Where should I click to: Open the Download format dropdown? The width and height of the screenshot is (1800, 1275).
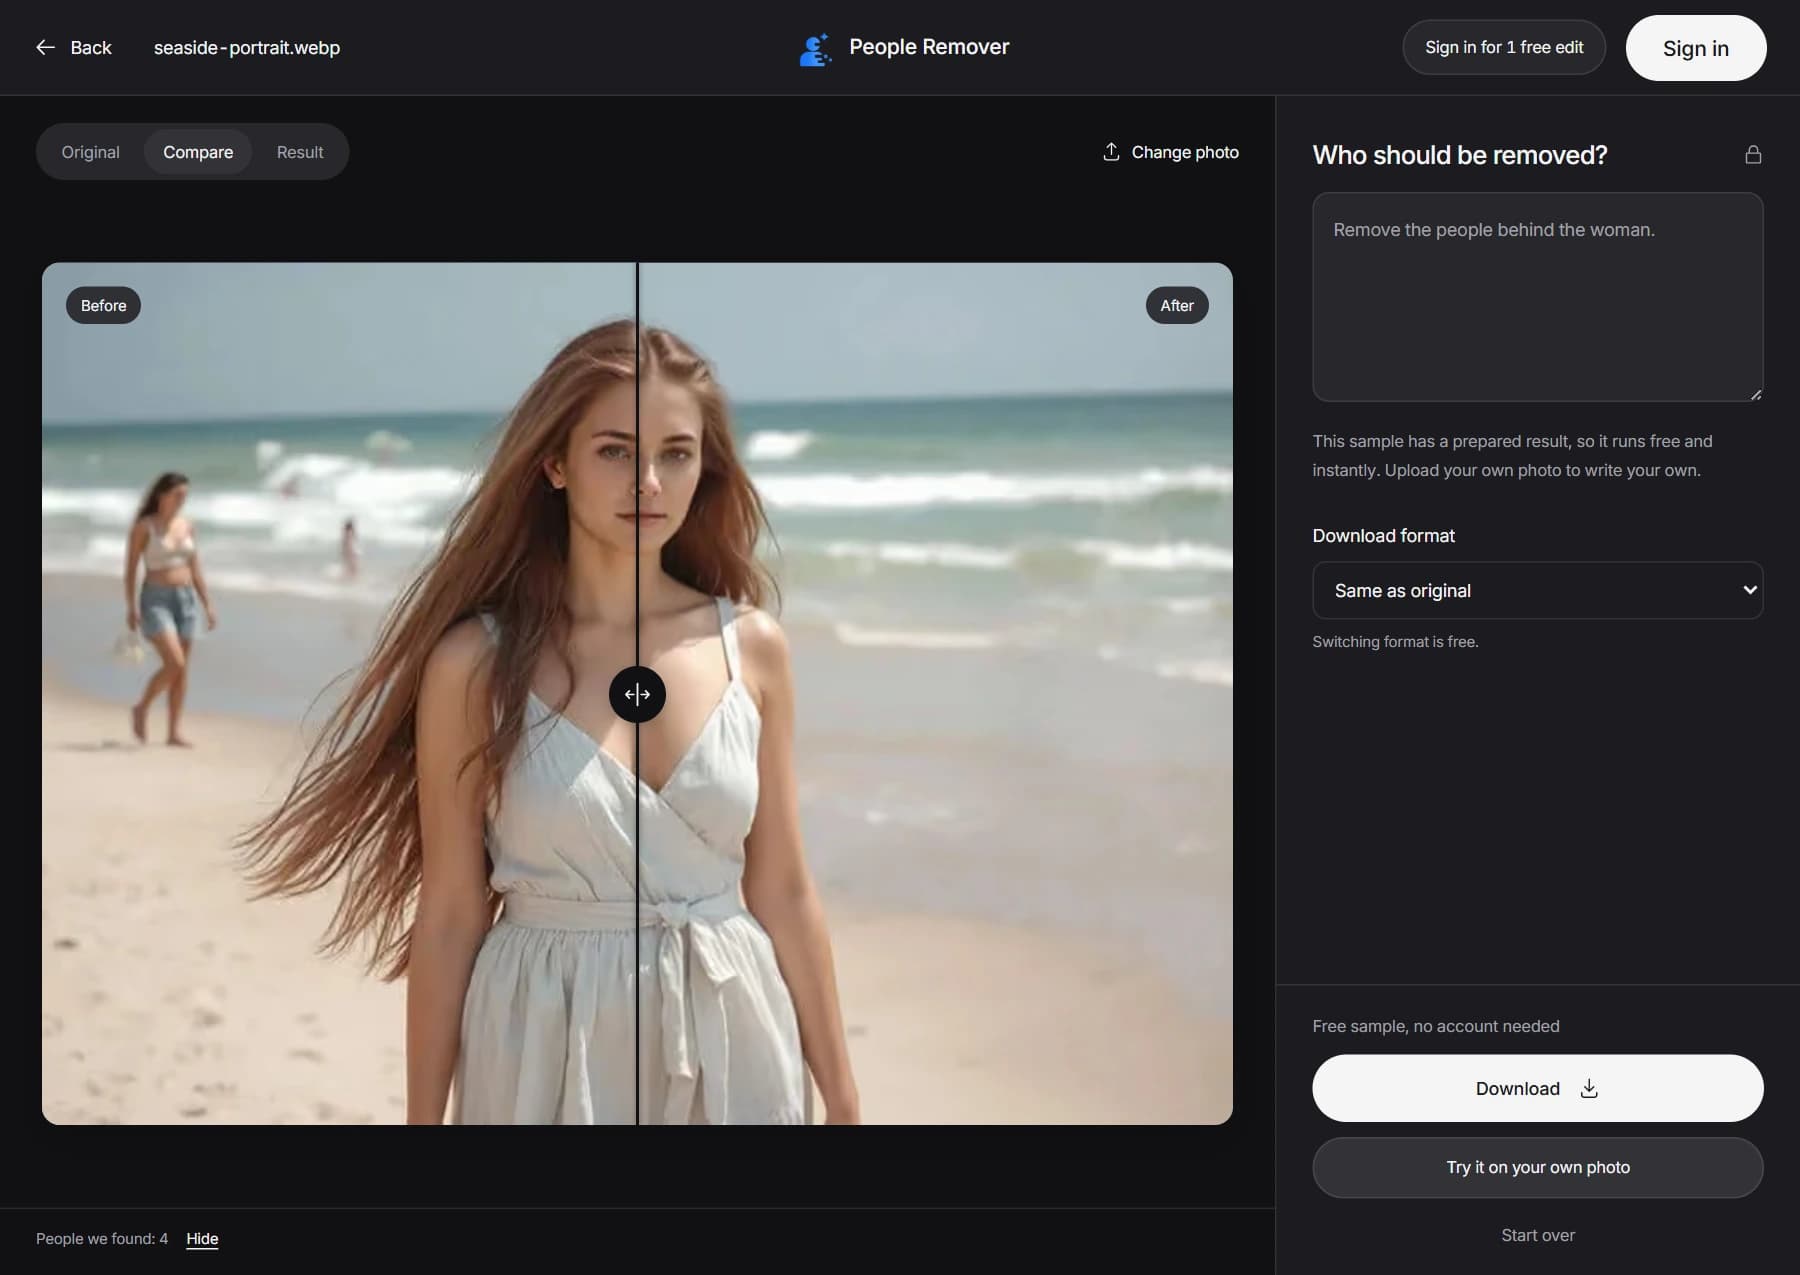(1537, 590)
